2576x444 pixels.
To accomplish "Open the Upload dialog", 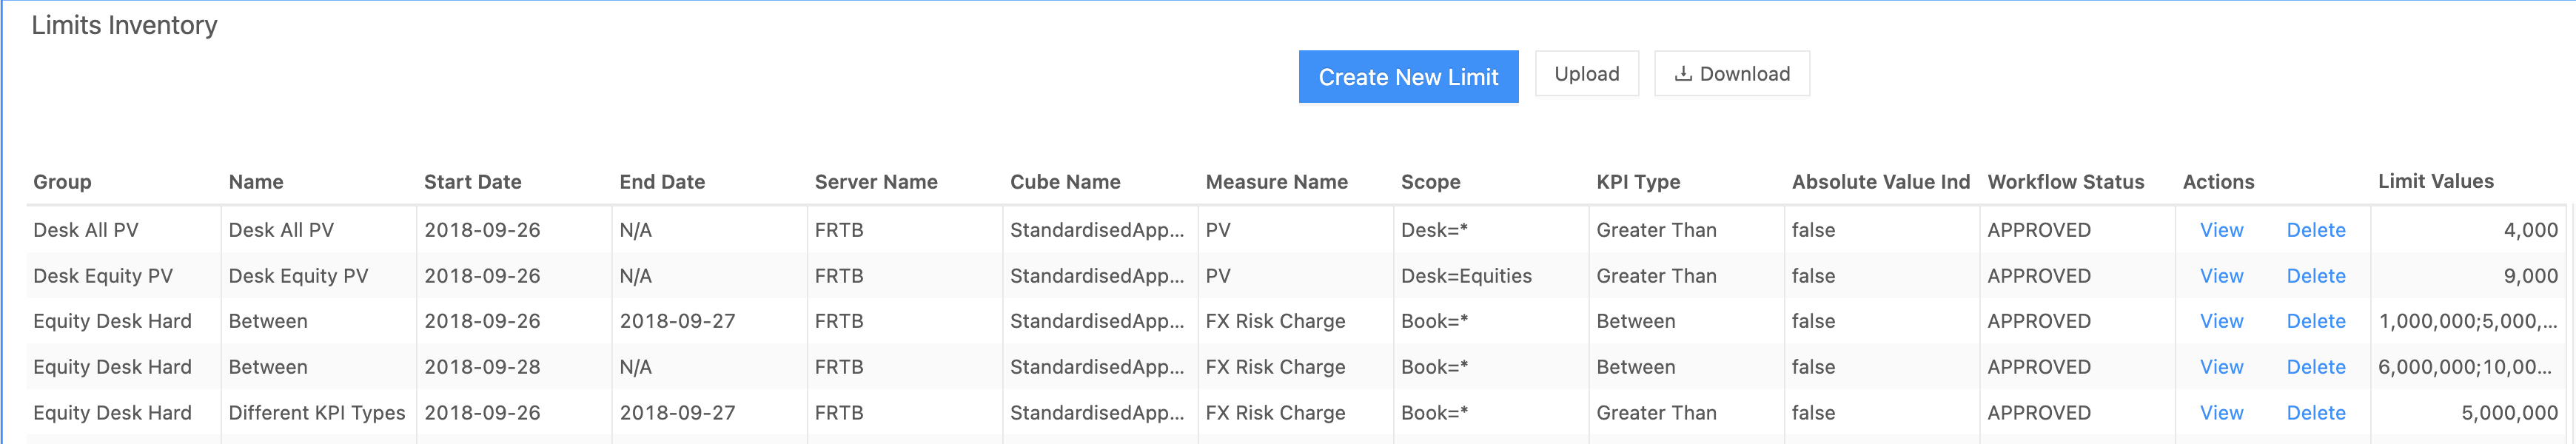I will (1587, 74).
